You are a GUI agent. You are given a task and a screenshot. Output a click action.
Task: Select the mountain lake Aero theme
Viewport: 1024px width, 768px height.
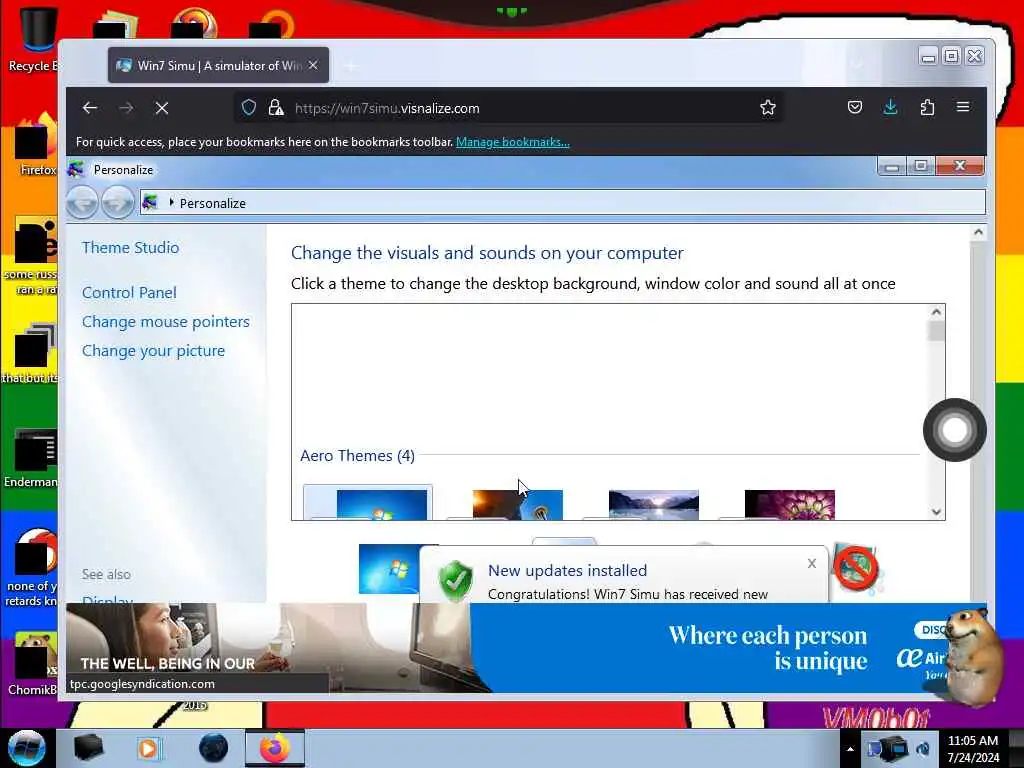pyautogui.click(x=654, y=505)
